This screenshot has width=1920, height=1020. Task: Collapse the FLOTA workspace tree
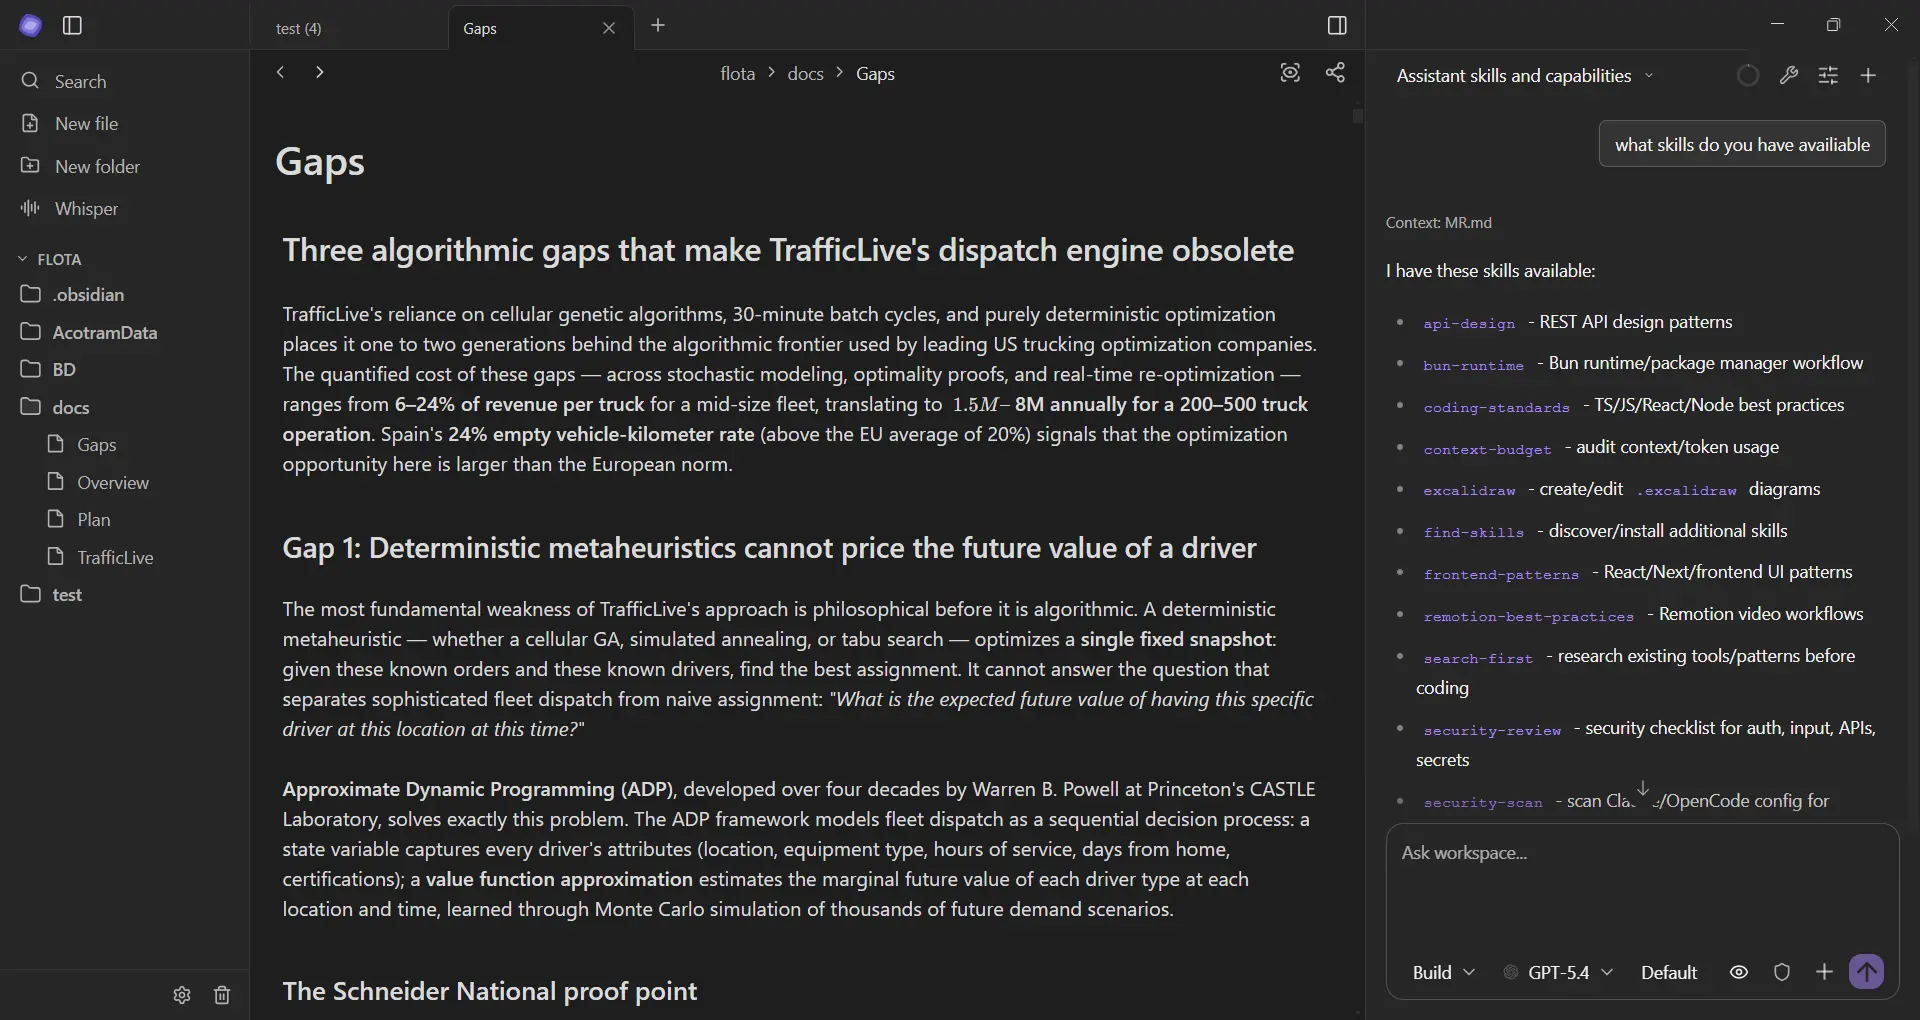(49, 259)
